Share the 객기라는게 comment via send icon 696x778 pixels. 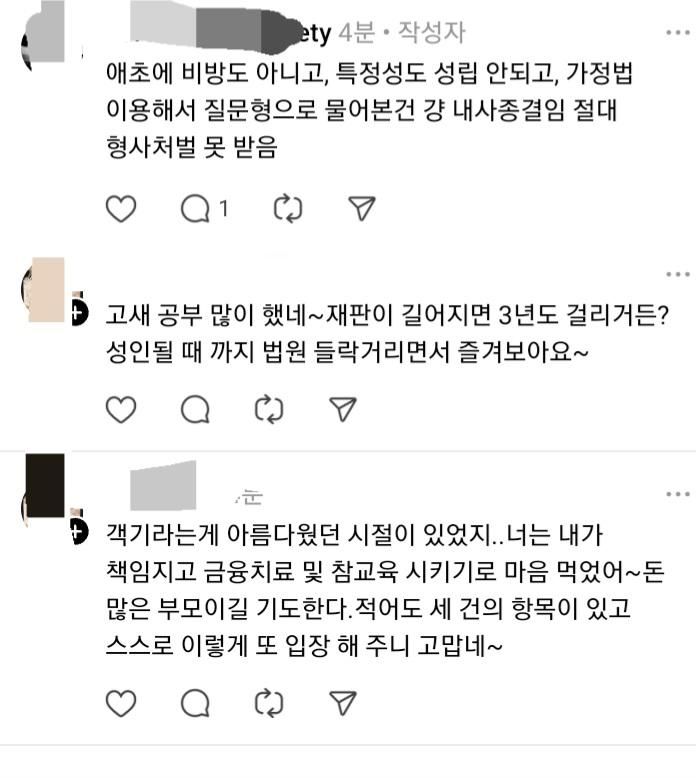coord(343,703)
